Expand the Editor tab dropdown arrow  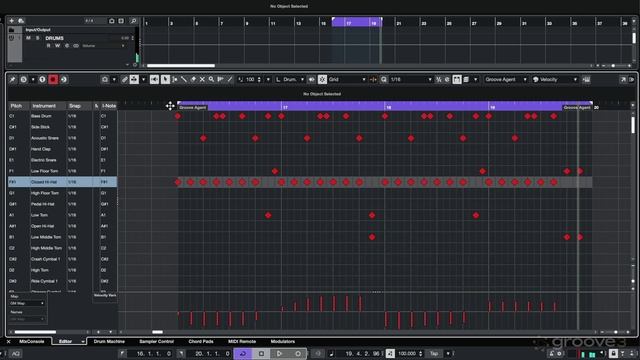click(x=83, y=342)
